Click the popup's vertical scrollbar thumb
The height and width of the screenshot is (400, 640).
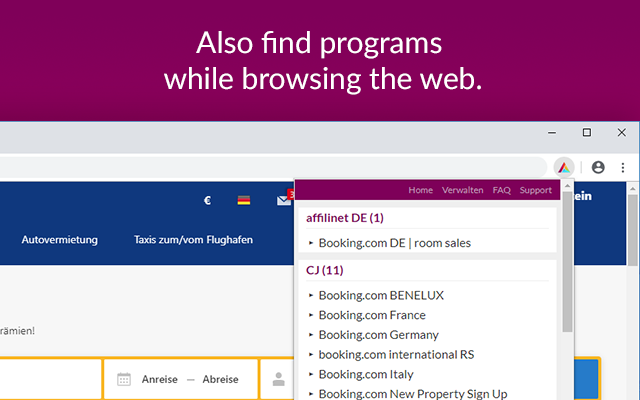pos(567,261)
